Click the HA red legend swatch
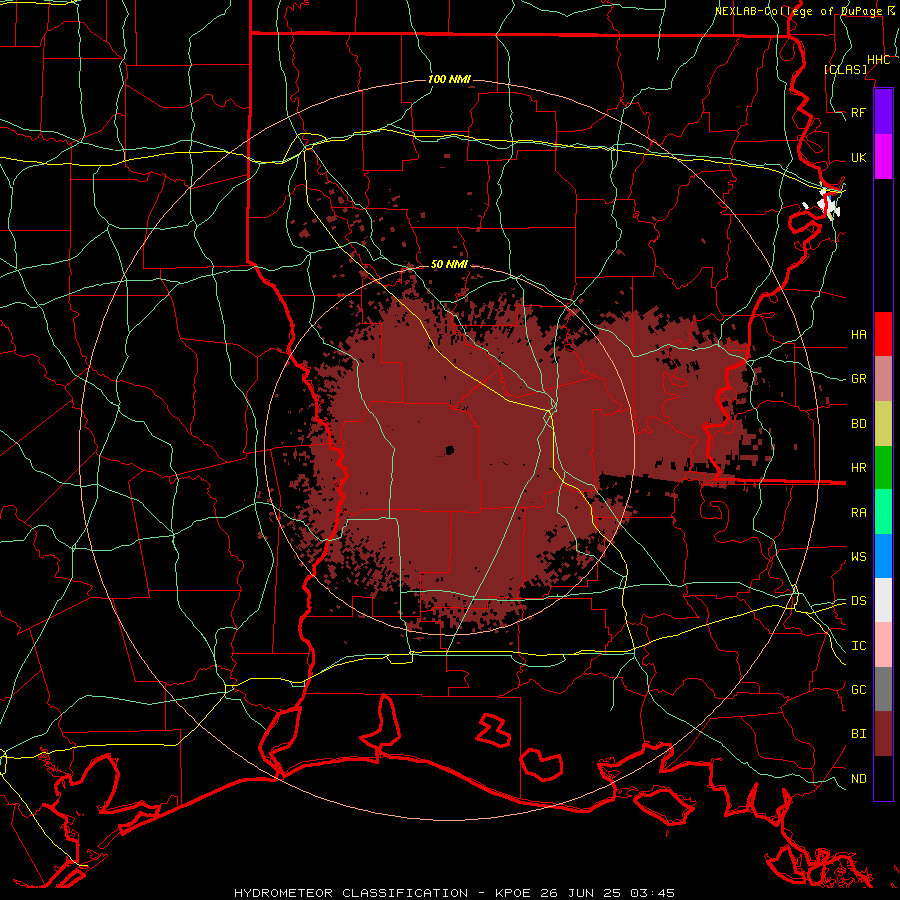This screenshot has width=900, height=900. pos(883,334)
